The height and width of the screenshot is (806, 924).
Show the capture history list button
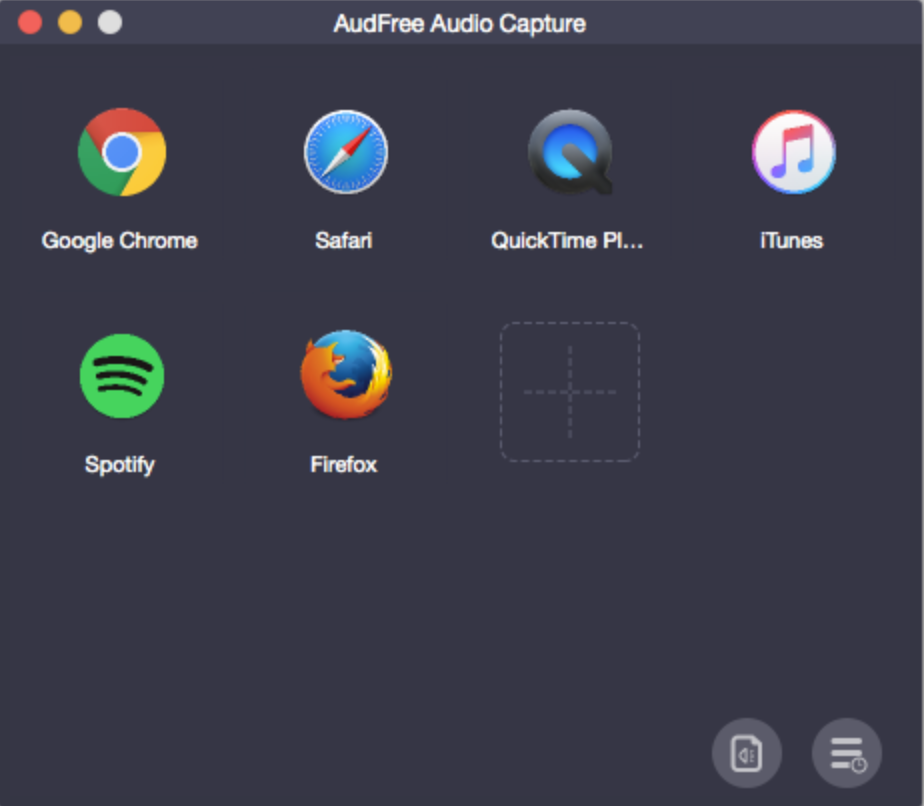tap(847, 753)
